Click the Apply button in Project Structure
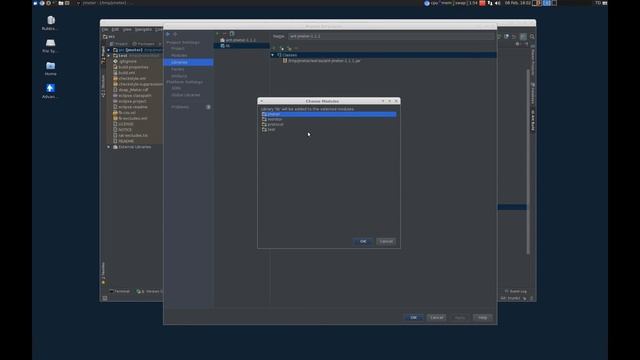This screenshot has width=640, height=360. (460, 317)
